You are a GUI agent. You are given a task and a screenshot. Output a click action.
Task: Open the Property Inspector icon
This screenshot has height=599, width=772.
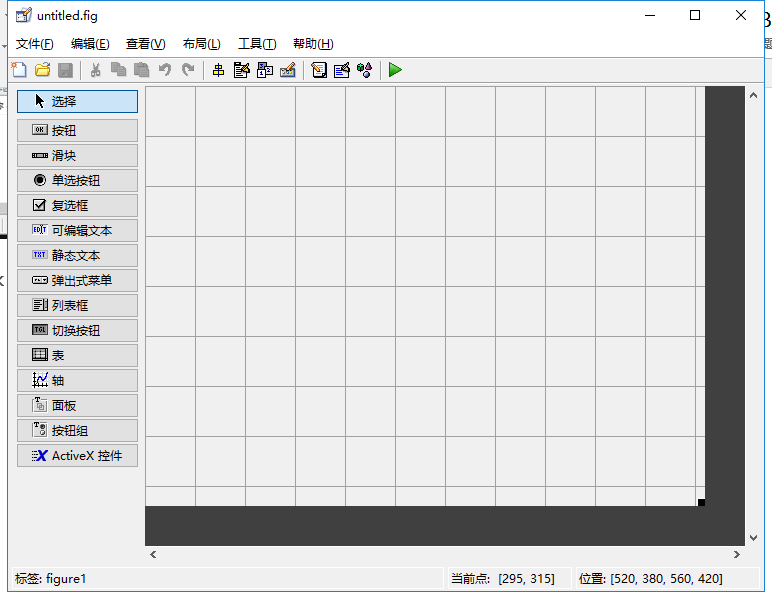tap(342, 70)
